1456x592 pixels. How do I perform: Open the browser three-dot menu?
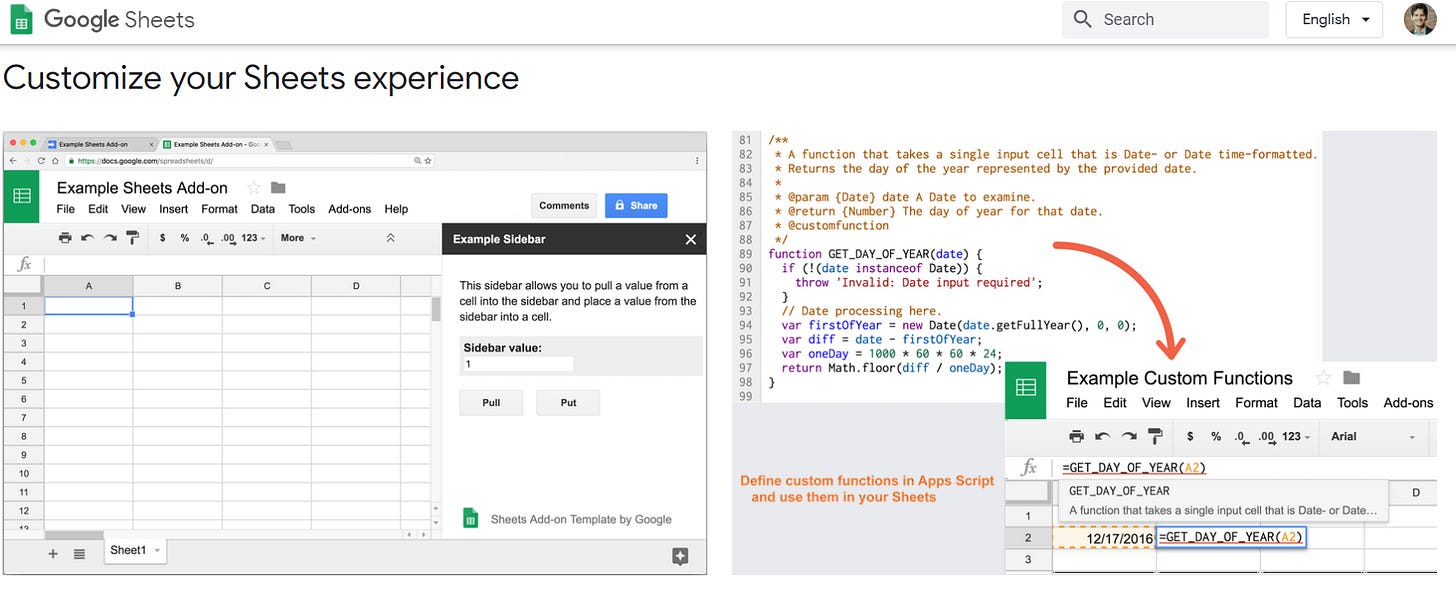click(696, 160)
